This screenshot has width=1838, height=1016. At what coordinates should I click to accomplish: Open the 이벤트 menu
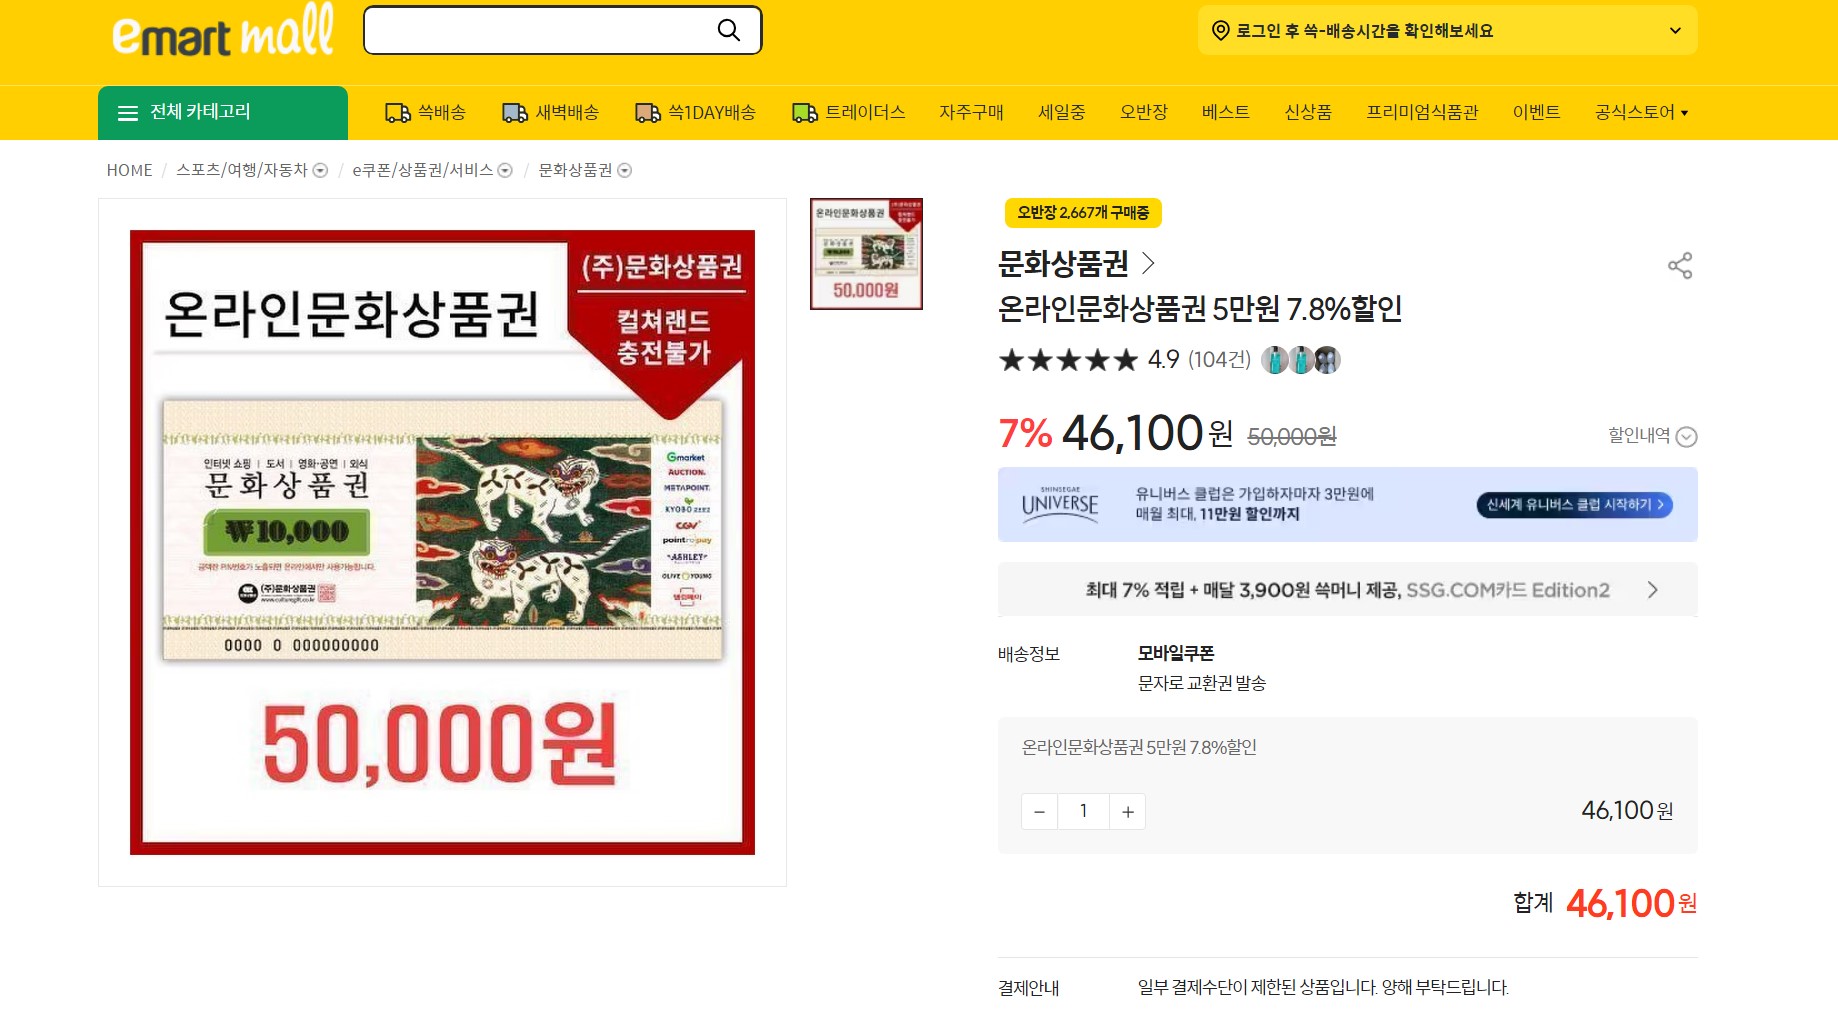click(x=1536, y=113)
